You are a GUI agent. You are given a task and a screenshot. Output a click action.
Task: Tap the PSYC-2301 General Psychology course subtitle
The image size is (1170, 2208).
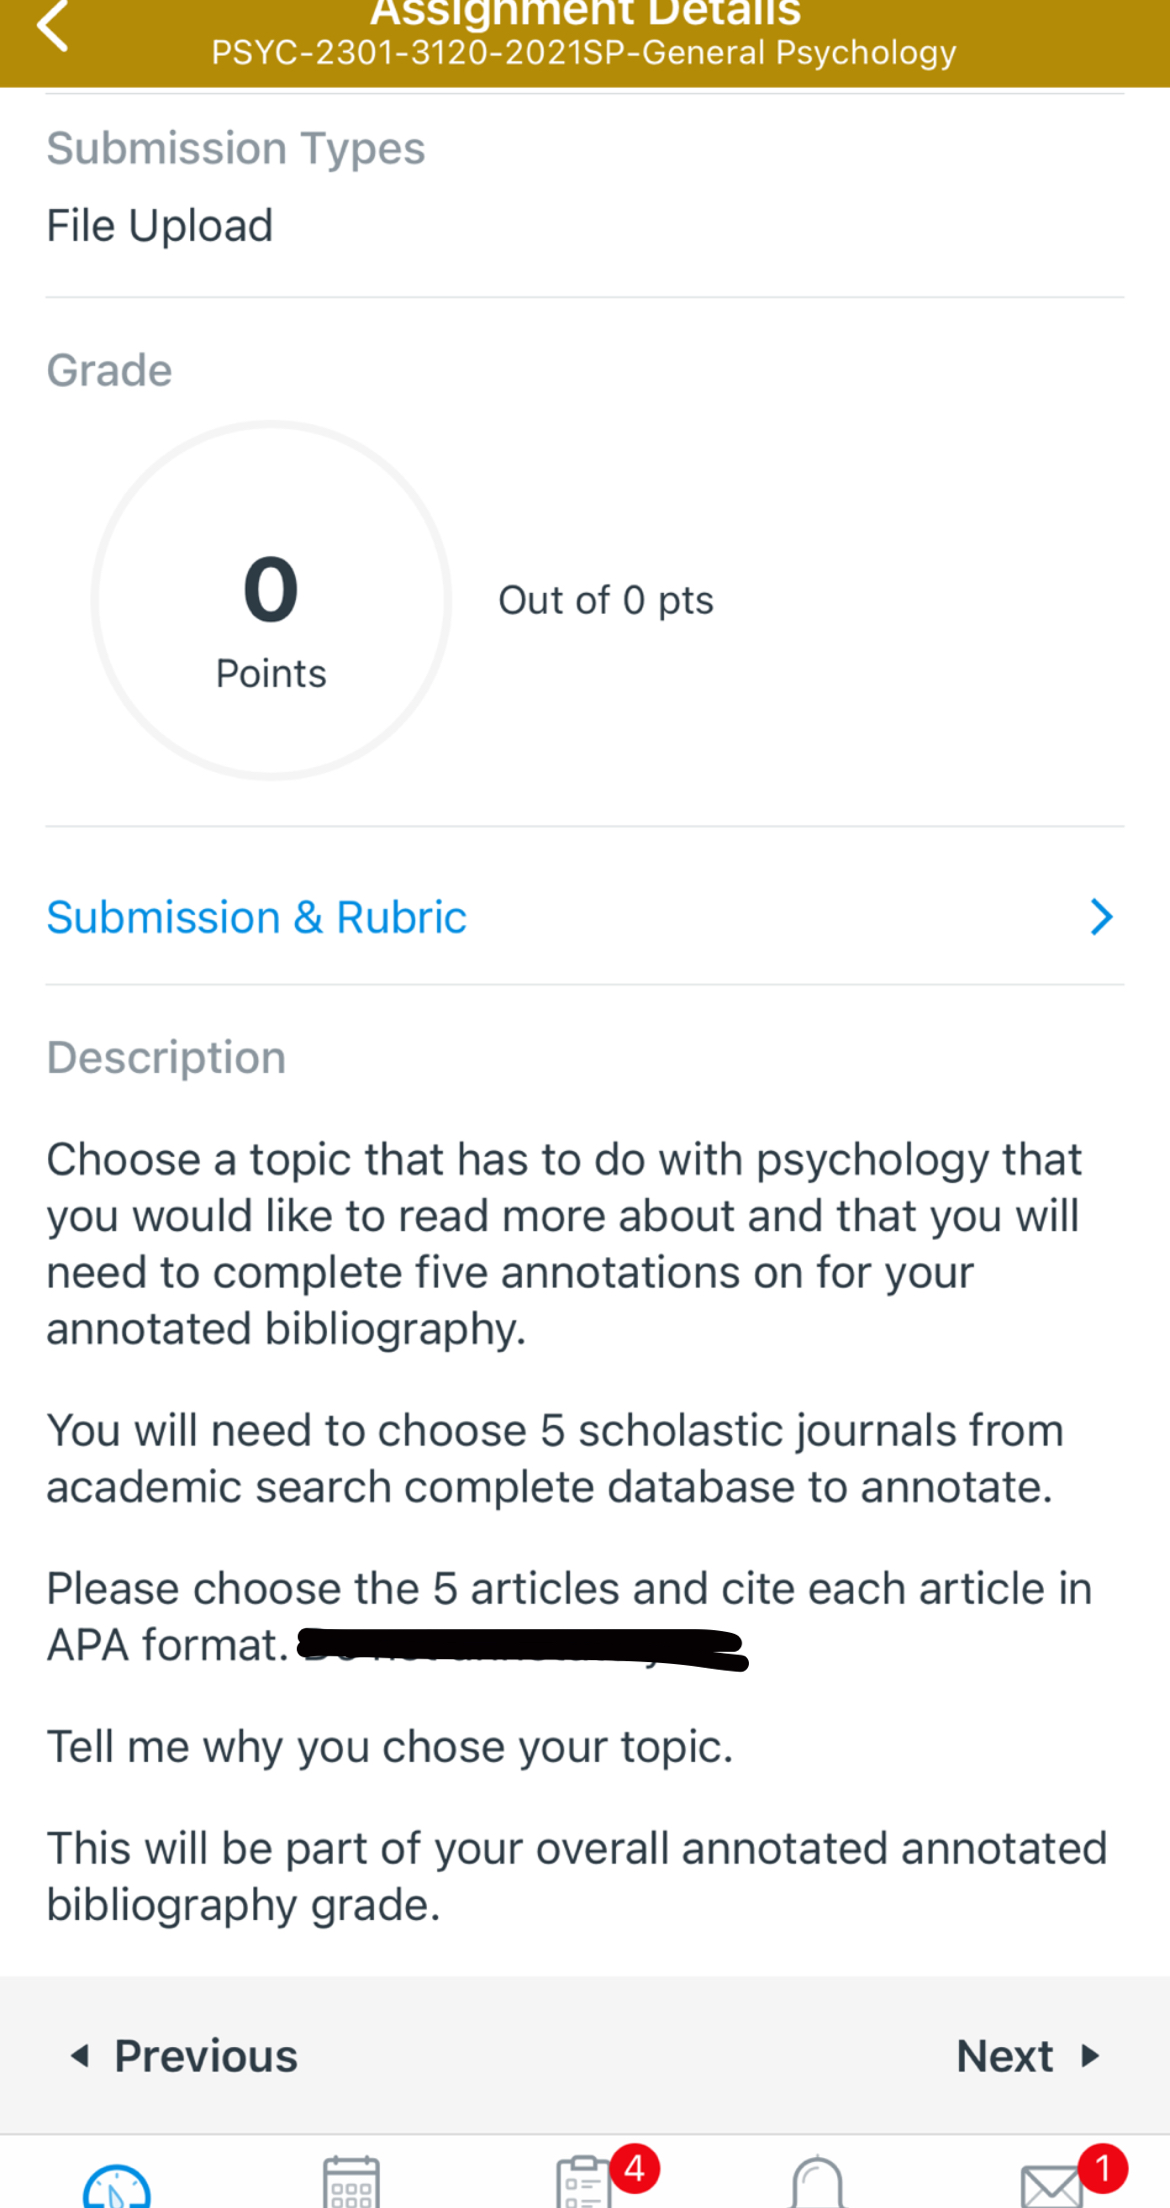pos(584,53)
